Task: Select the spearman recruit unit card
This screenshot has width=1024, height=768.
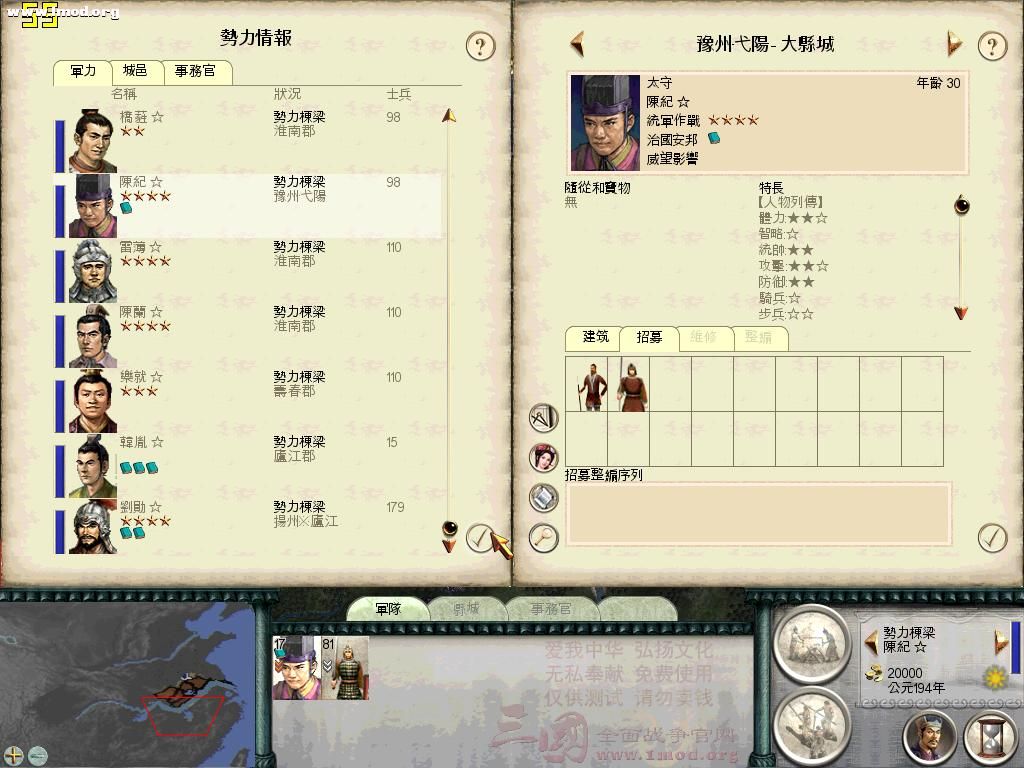Action: 628,384
